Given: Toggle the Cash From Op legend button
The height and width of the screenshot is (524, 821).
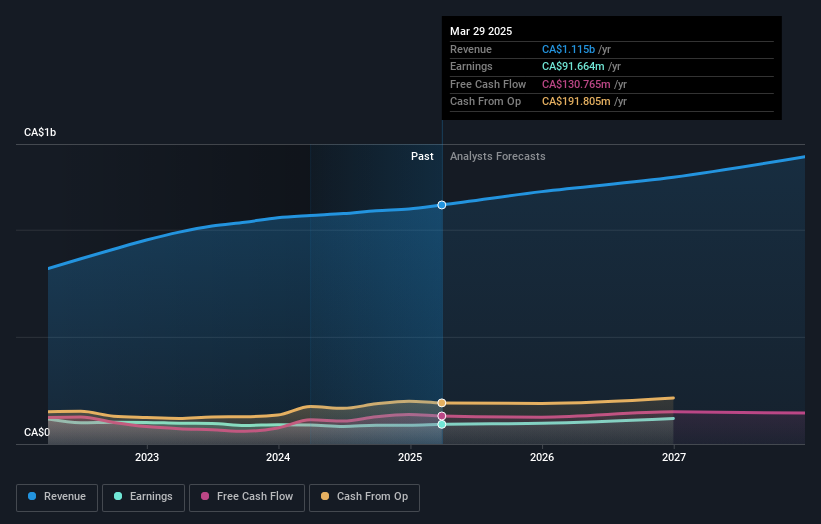Looking at the screenshot, I should [x=364, y=497].
